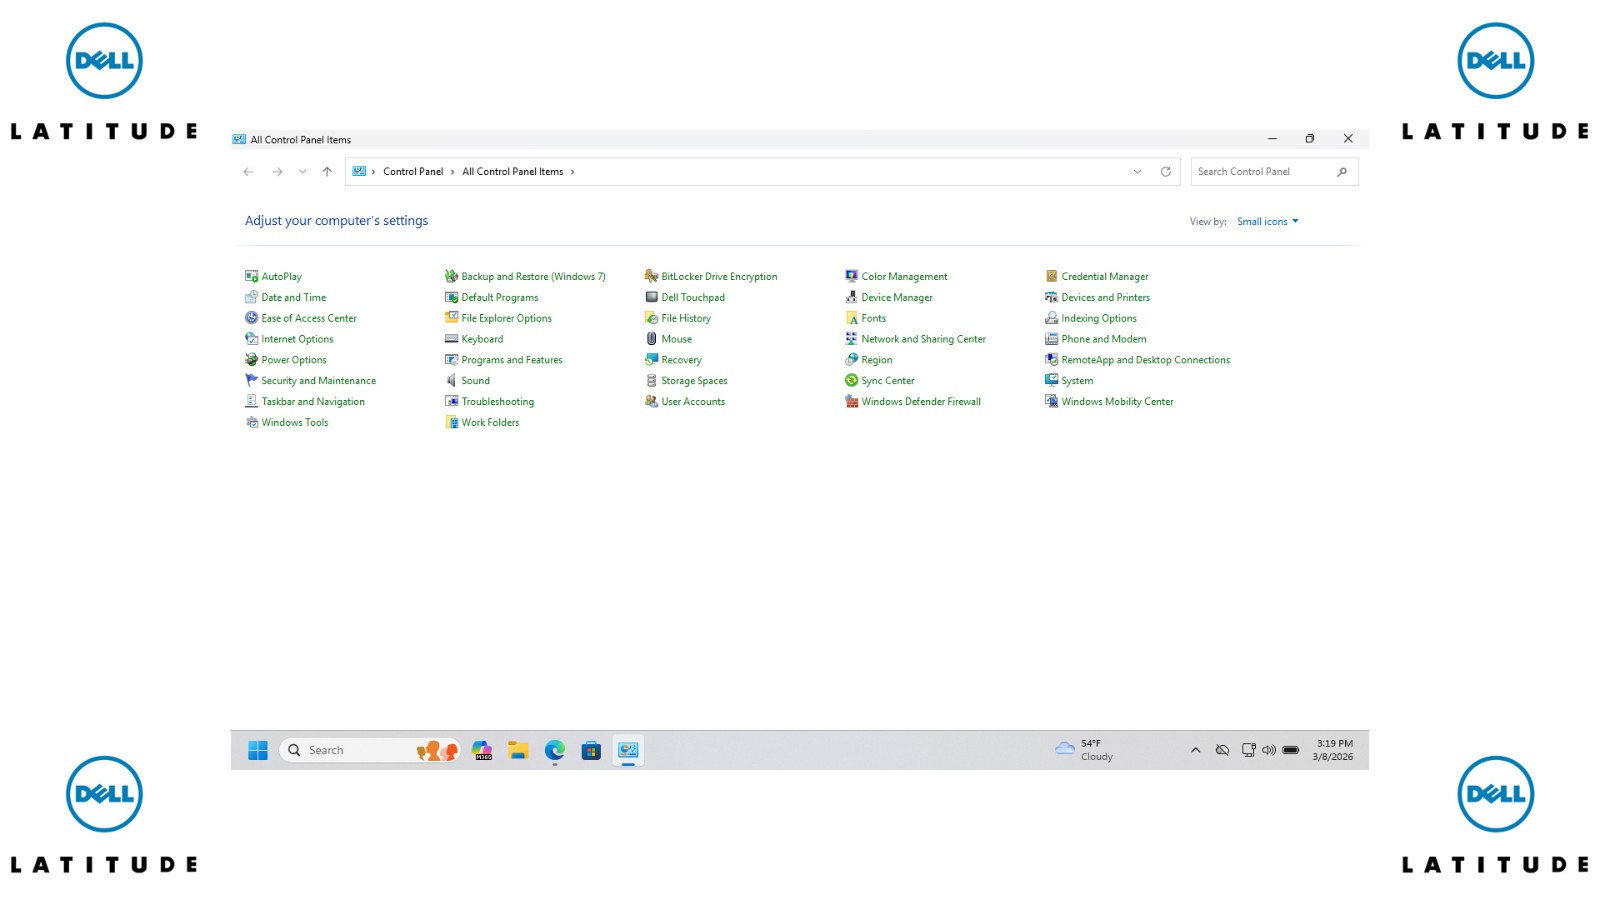
Task: Click the Credential Manager icon
Action: [1052, 276]
